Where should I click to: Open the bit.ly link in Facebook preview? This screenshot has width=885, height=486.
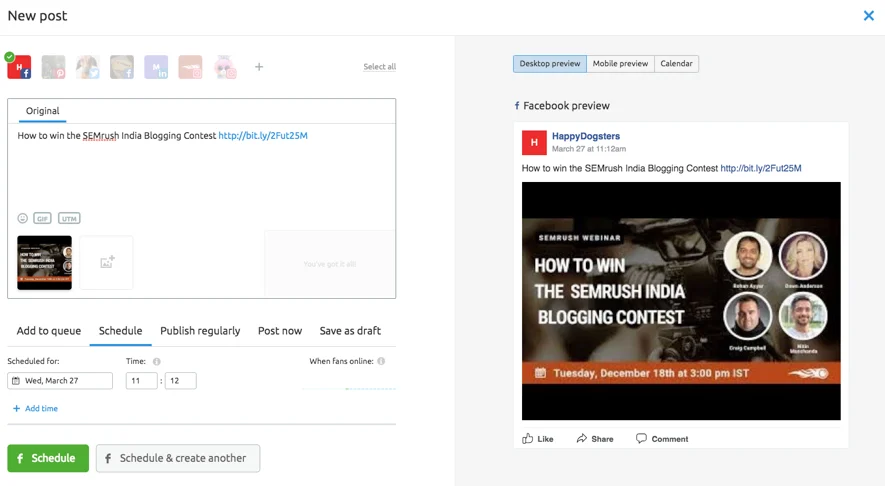(x=761, y=168)
